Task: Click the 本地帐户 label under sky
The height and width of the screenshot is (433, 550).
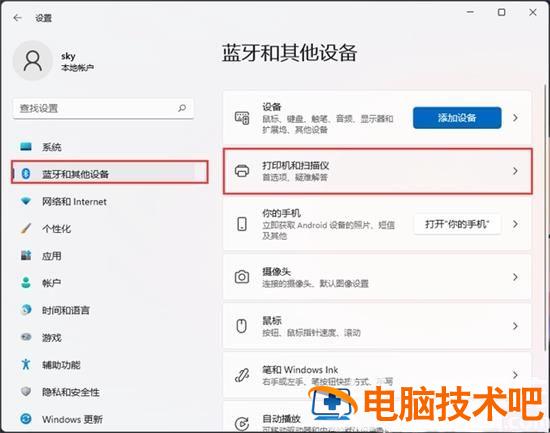Action: (78, 68)
